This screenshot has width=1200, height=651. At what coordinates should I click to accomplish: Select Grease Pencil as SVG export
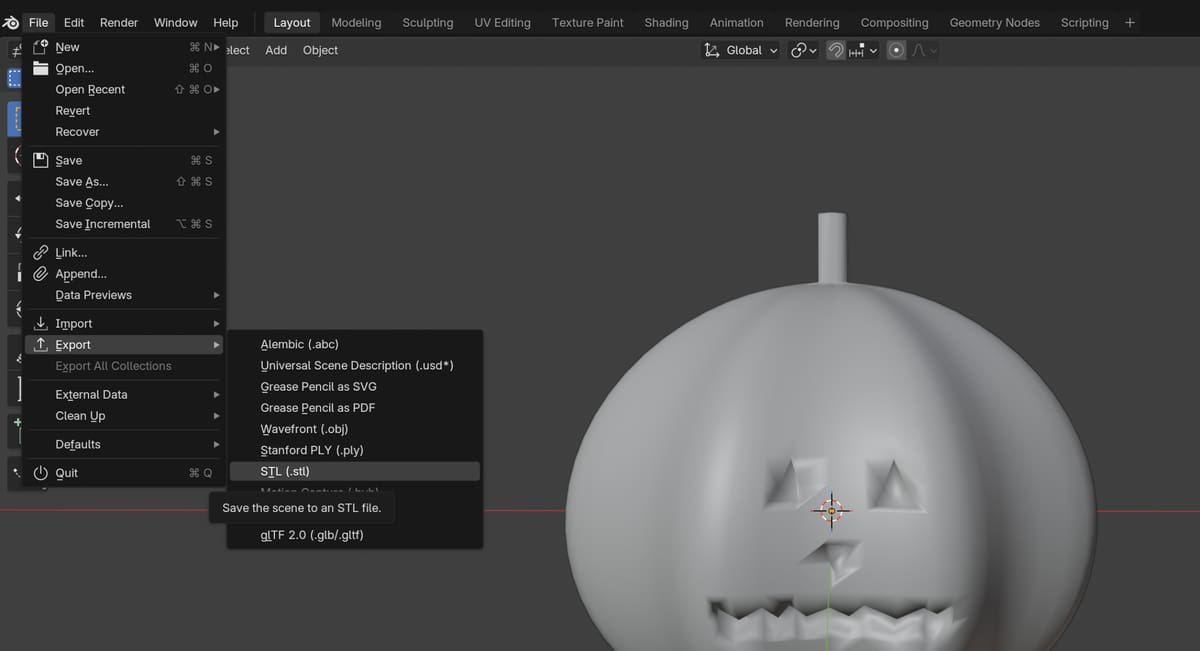[x=355, y=387]
